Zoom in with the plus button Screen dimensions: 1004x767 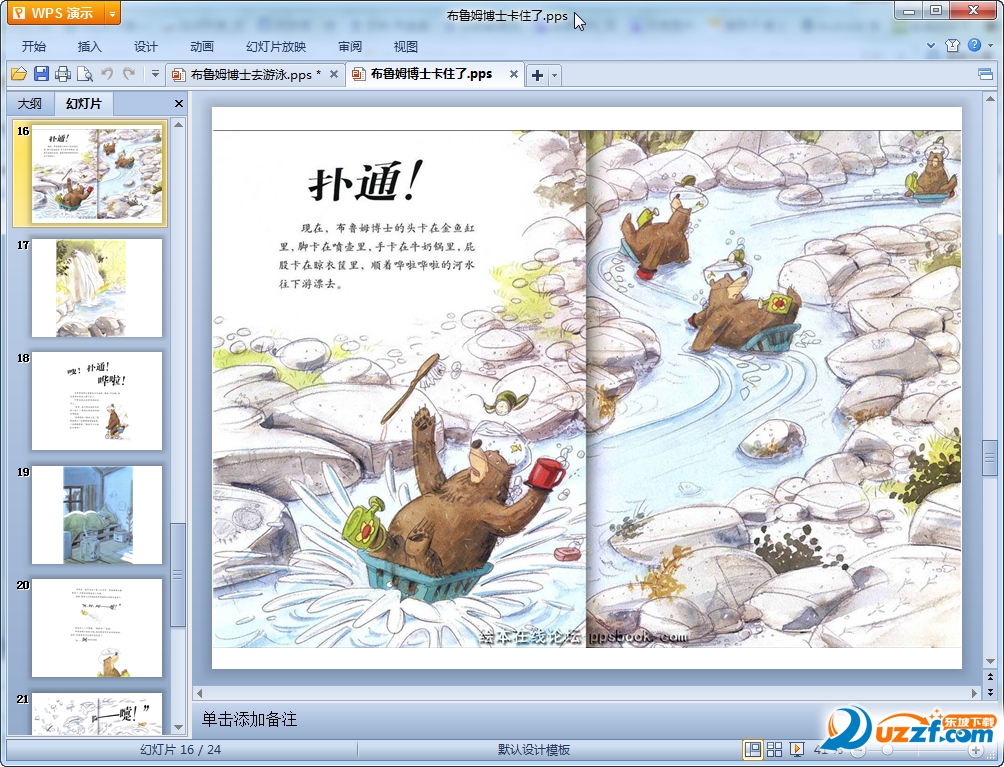pyautogui.click(x=975, y=750)
